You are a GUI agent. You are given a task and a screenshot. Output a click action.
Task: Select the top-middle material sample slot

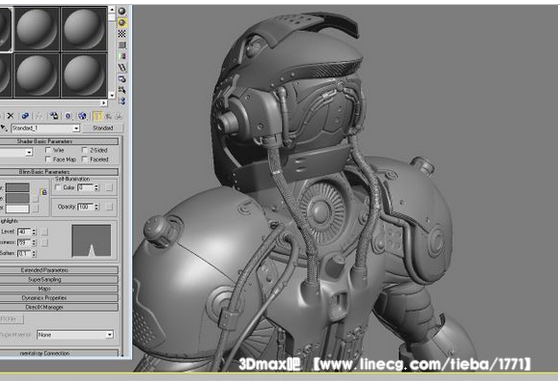37,30
